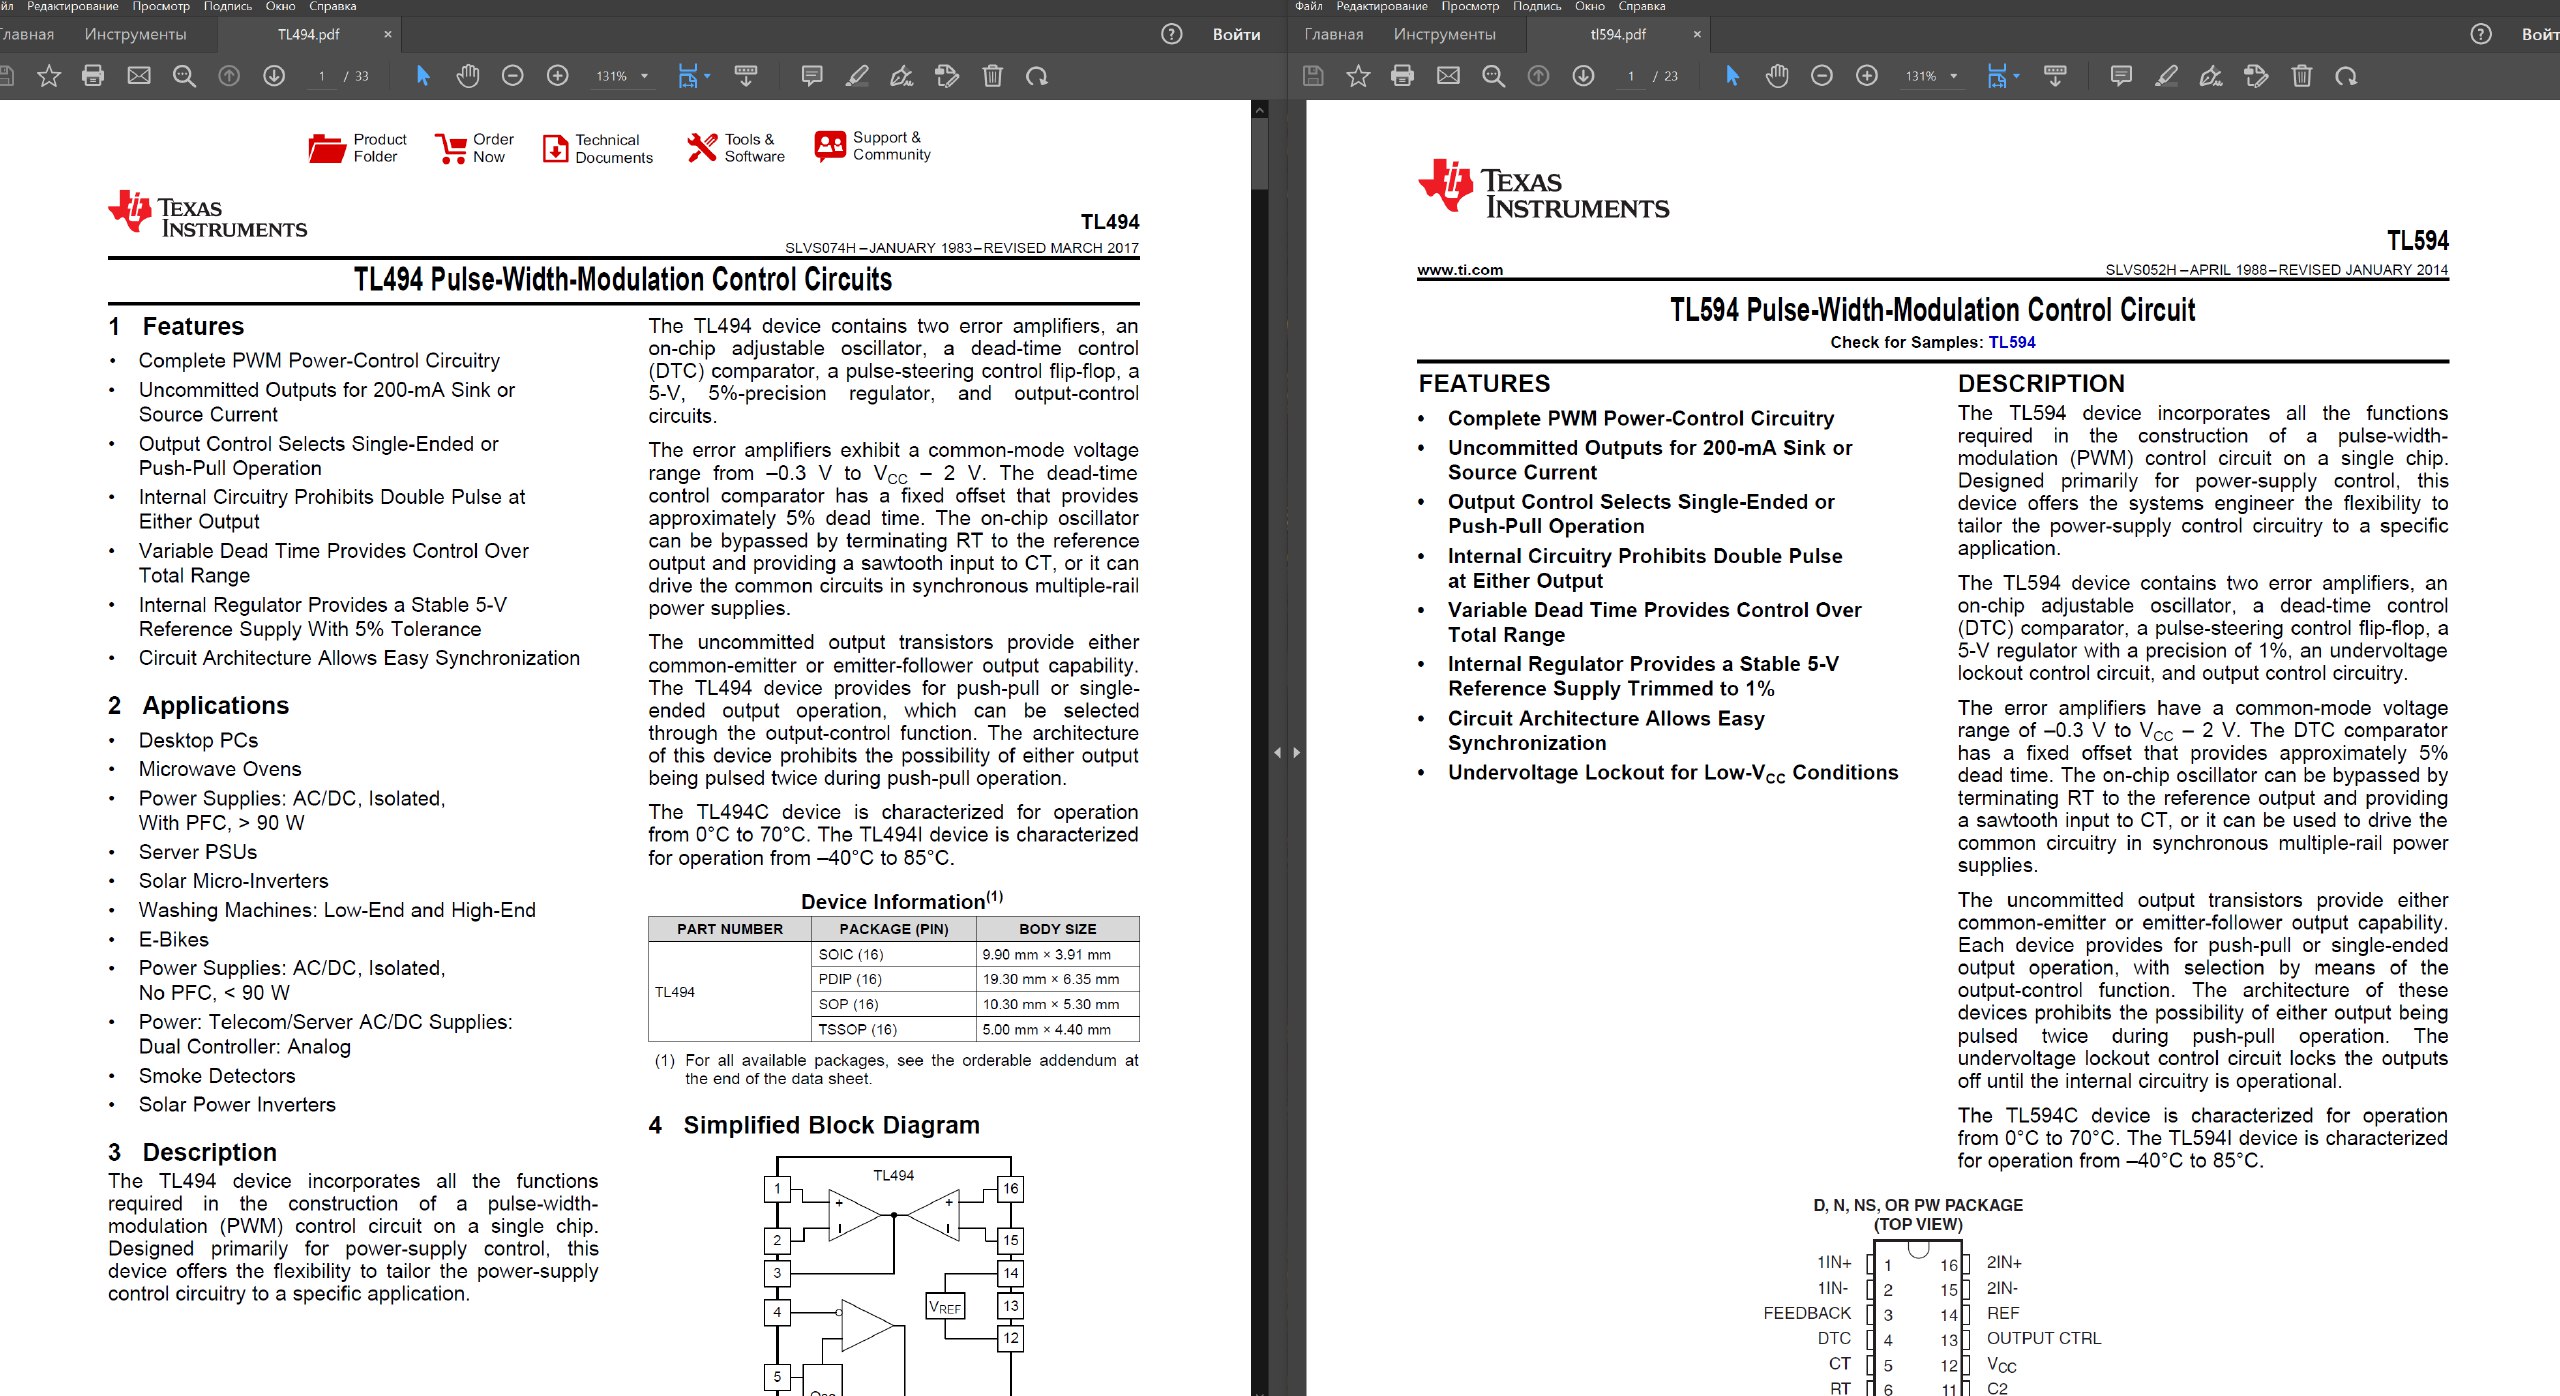
Task: Delete with trash icon in TL494 window
Action: pyautogui.click(x=992, y=76)
